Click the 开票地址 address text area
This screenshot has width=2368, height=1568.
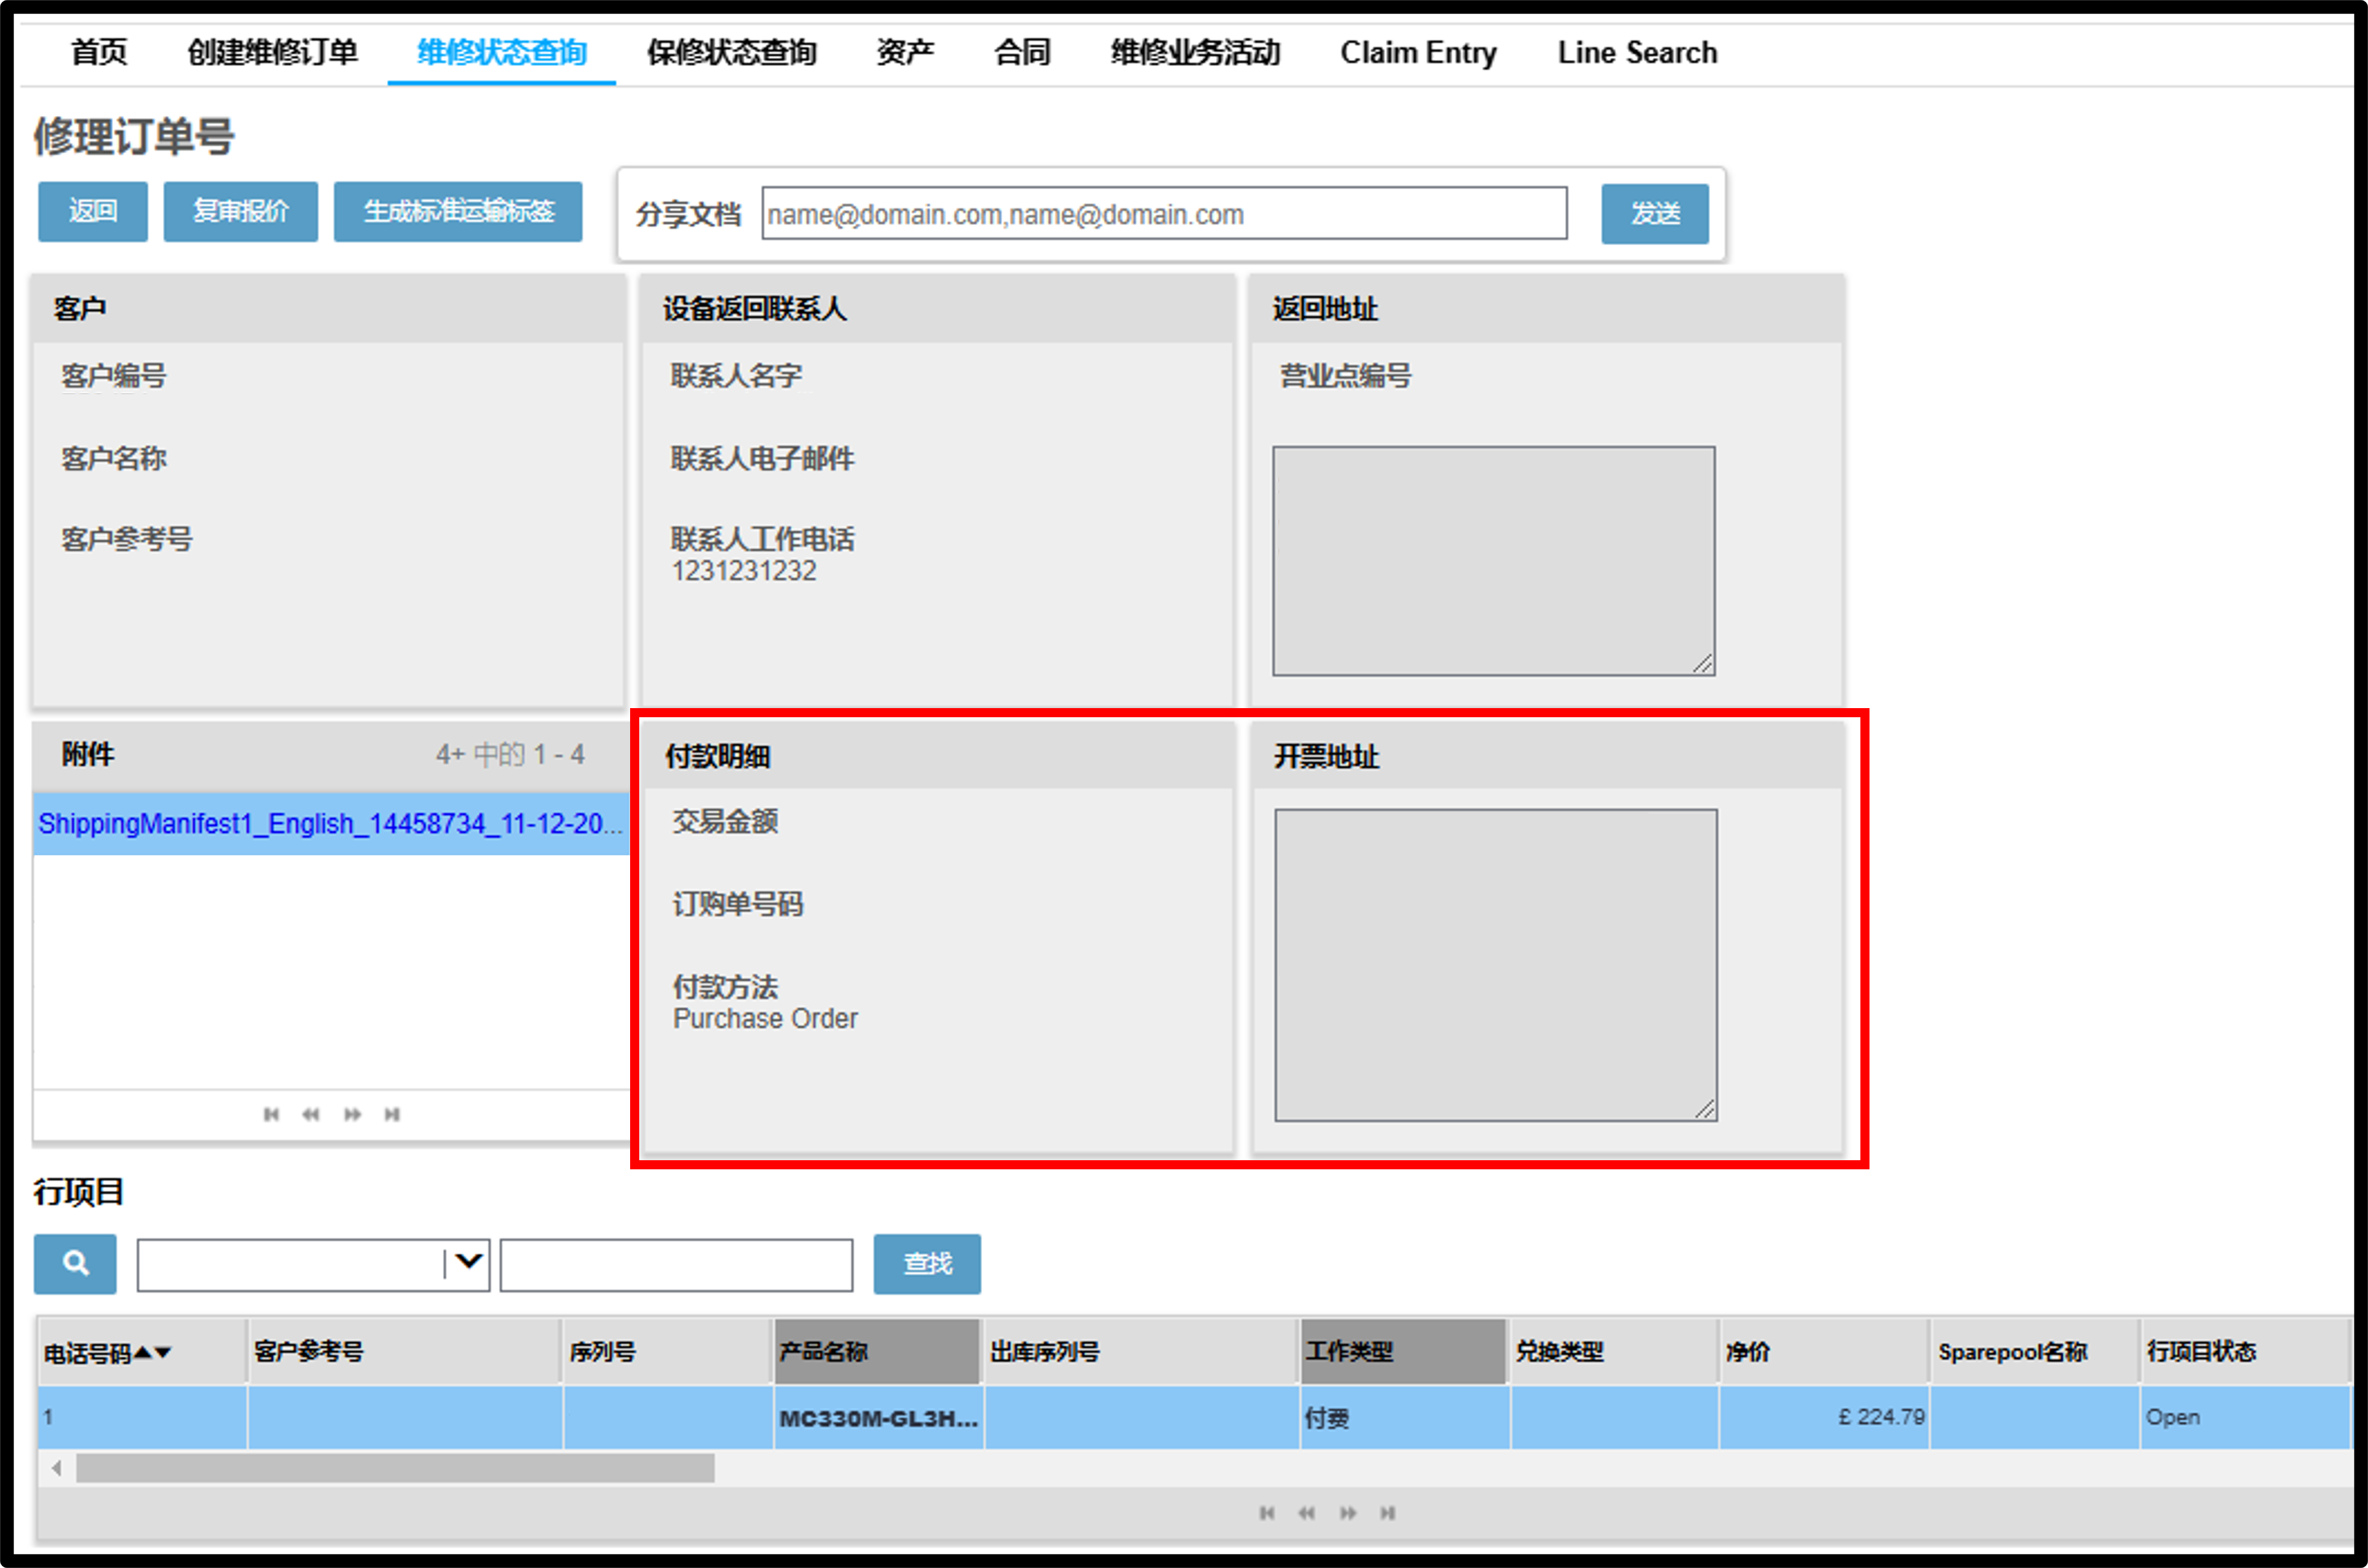coord(1496,965)
